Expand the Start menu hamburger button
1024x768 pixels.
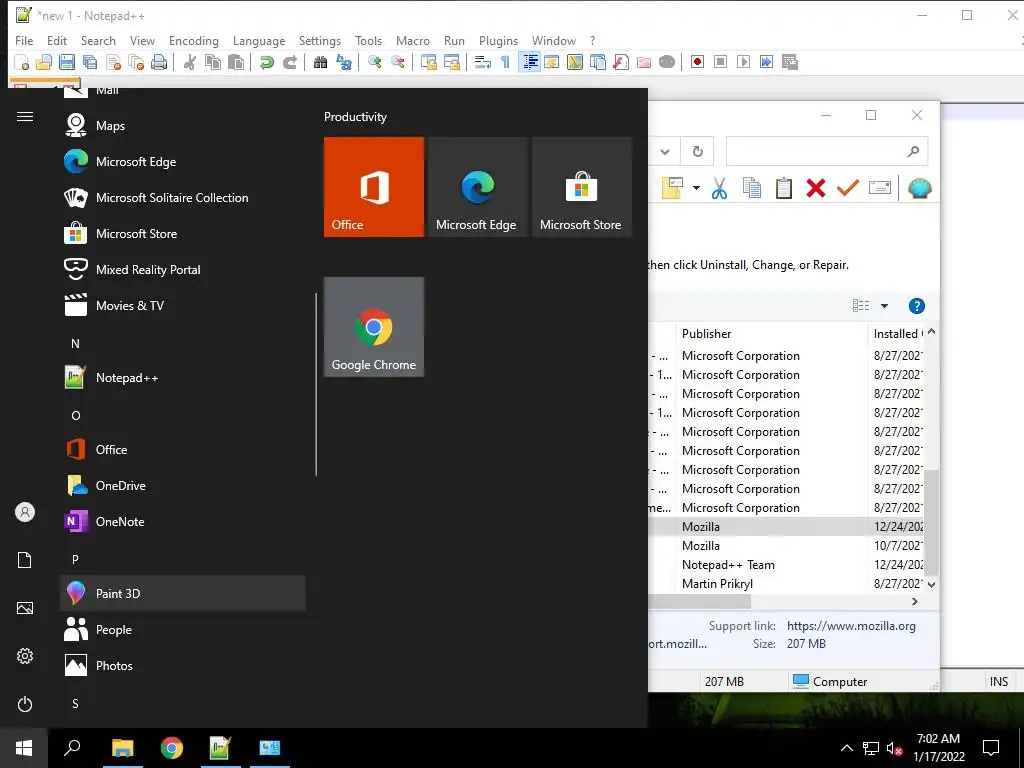[25, 116]
